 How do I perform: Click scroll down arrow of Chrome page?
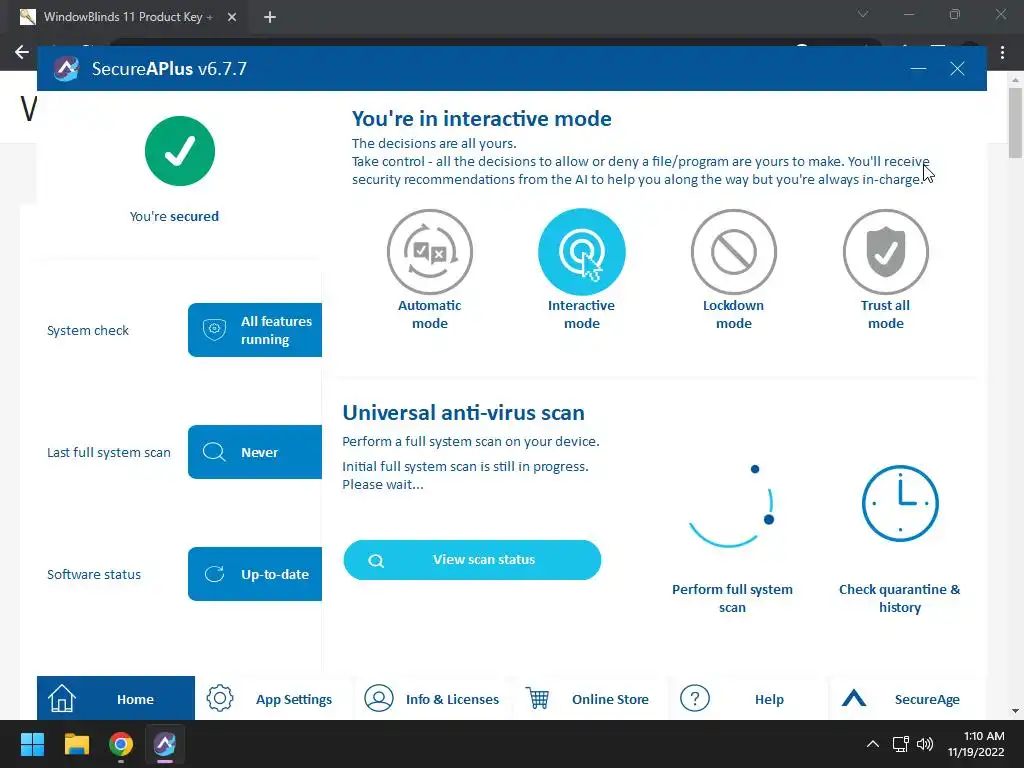(1015, 711)
